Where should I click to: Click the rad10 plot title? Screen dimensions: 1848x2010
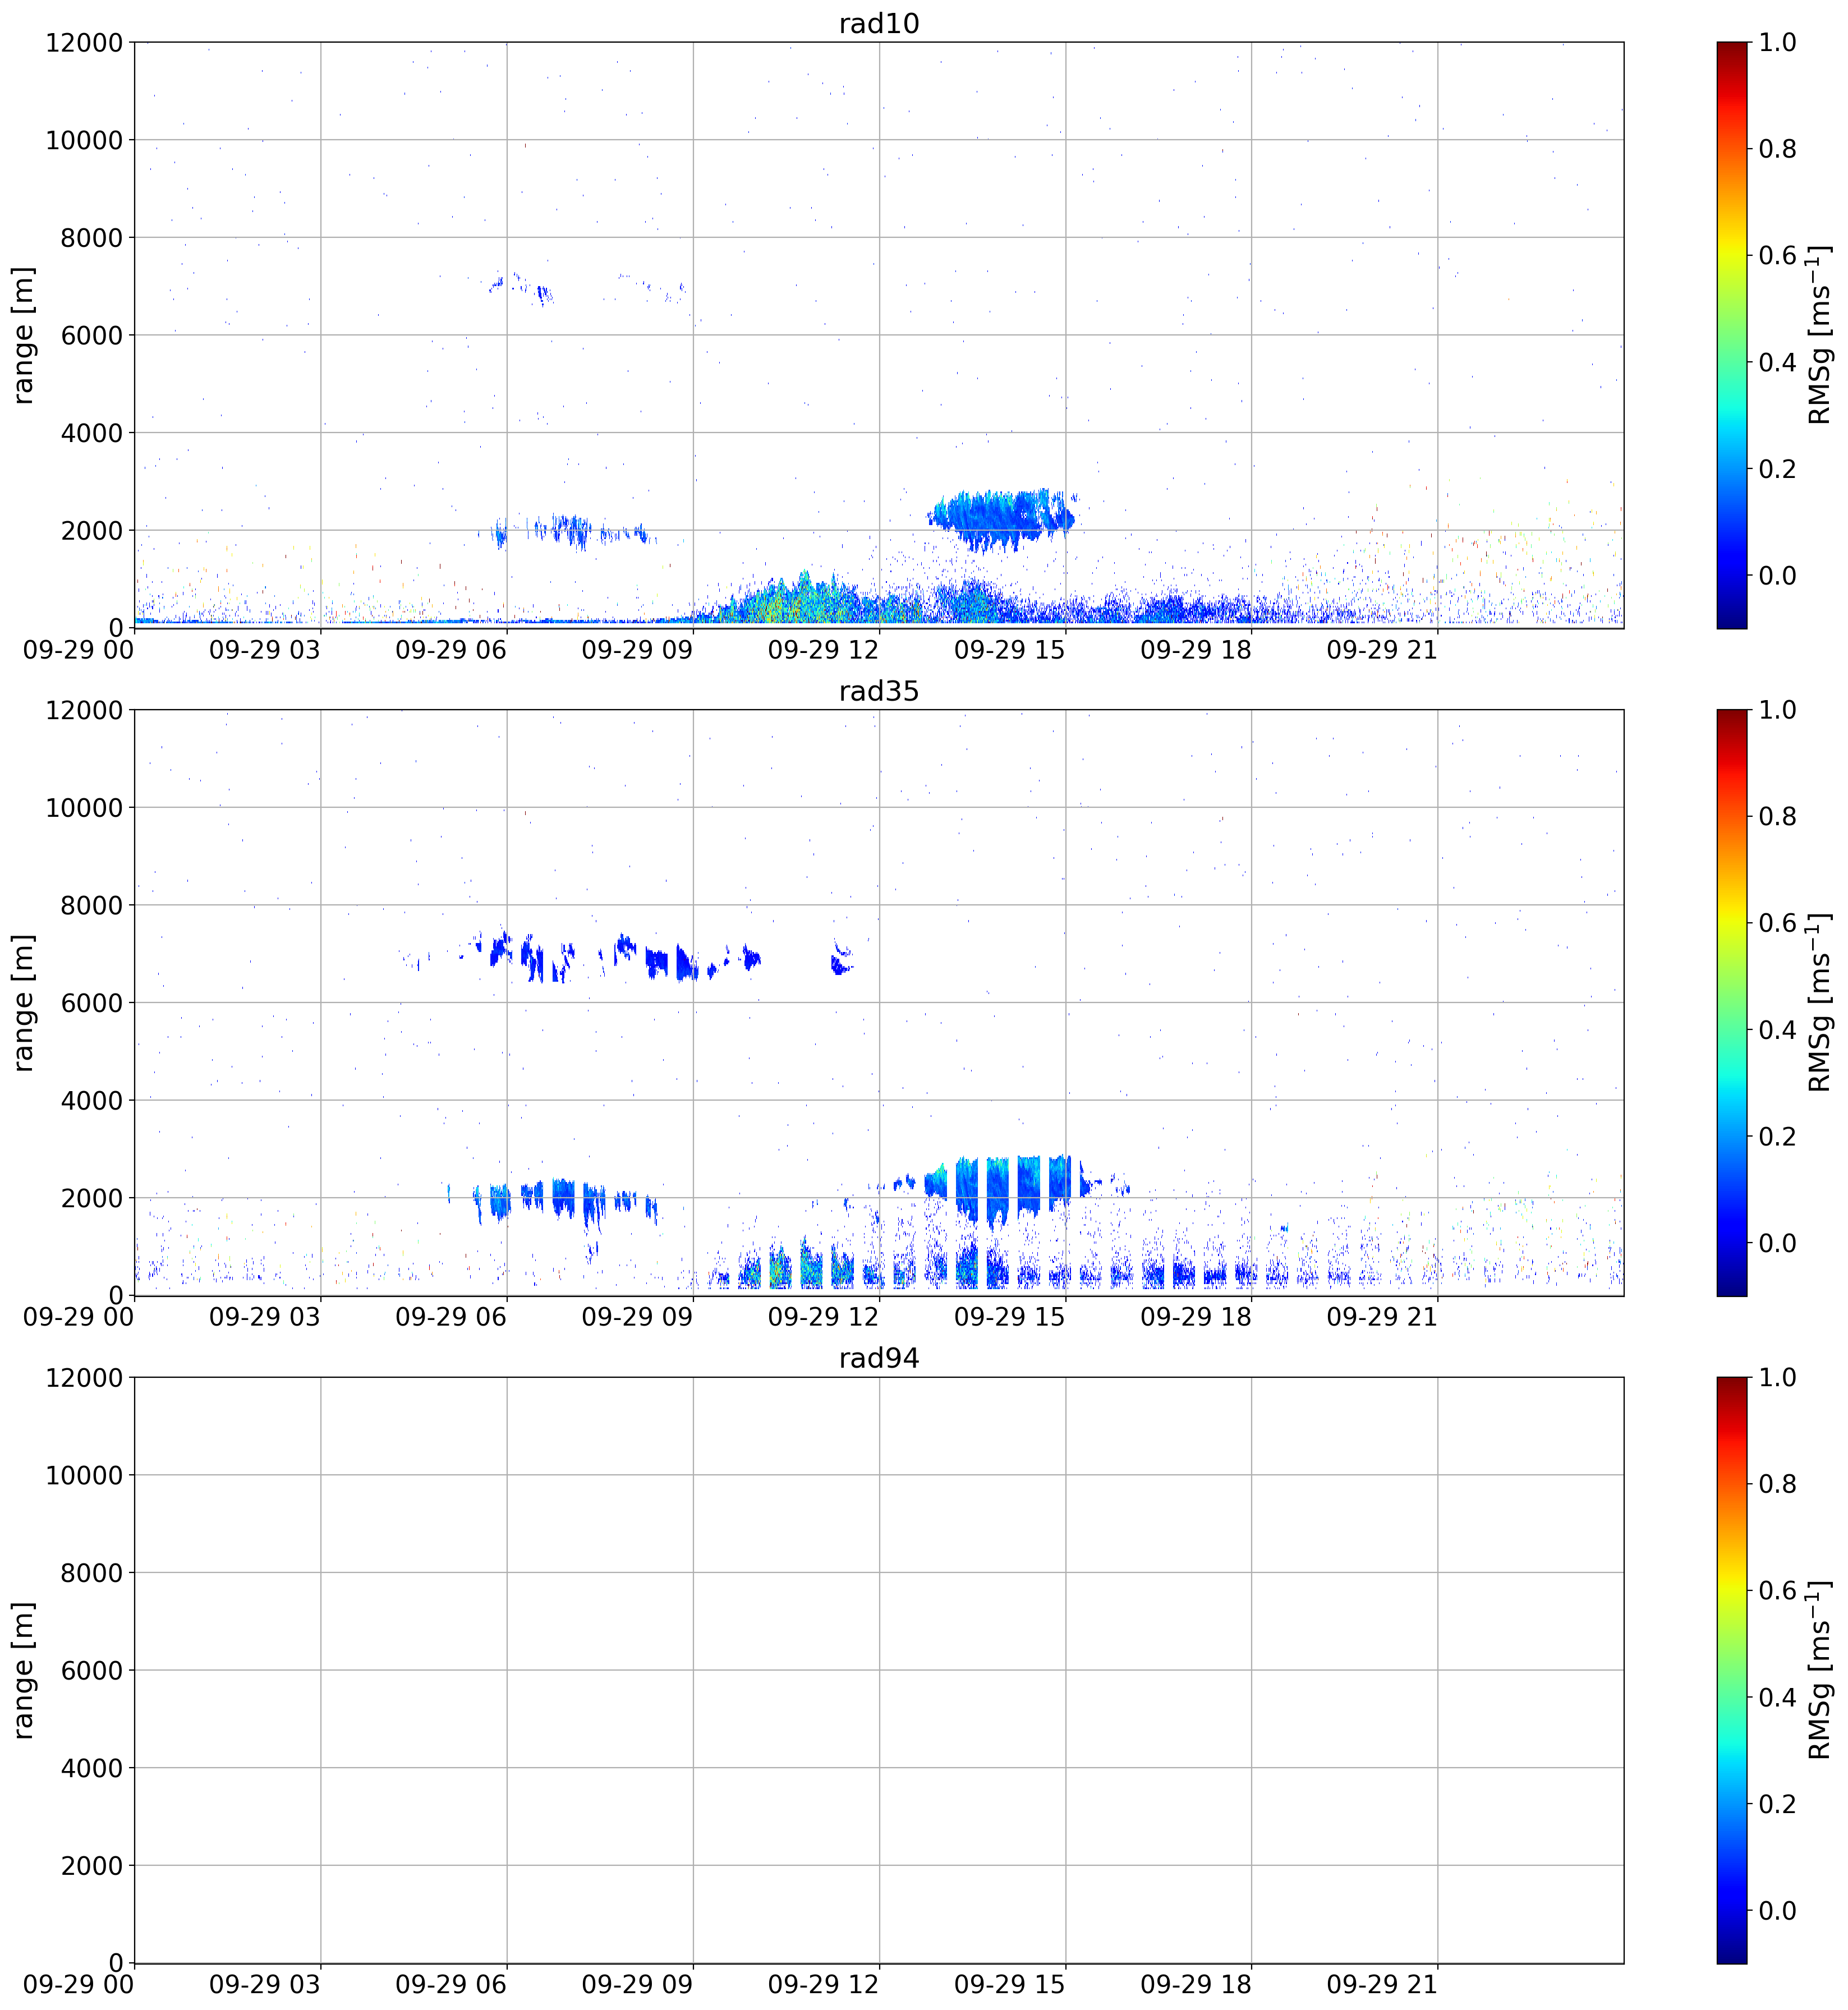tap(878, 23)
